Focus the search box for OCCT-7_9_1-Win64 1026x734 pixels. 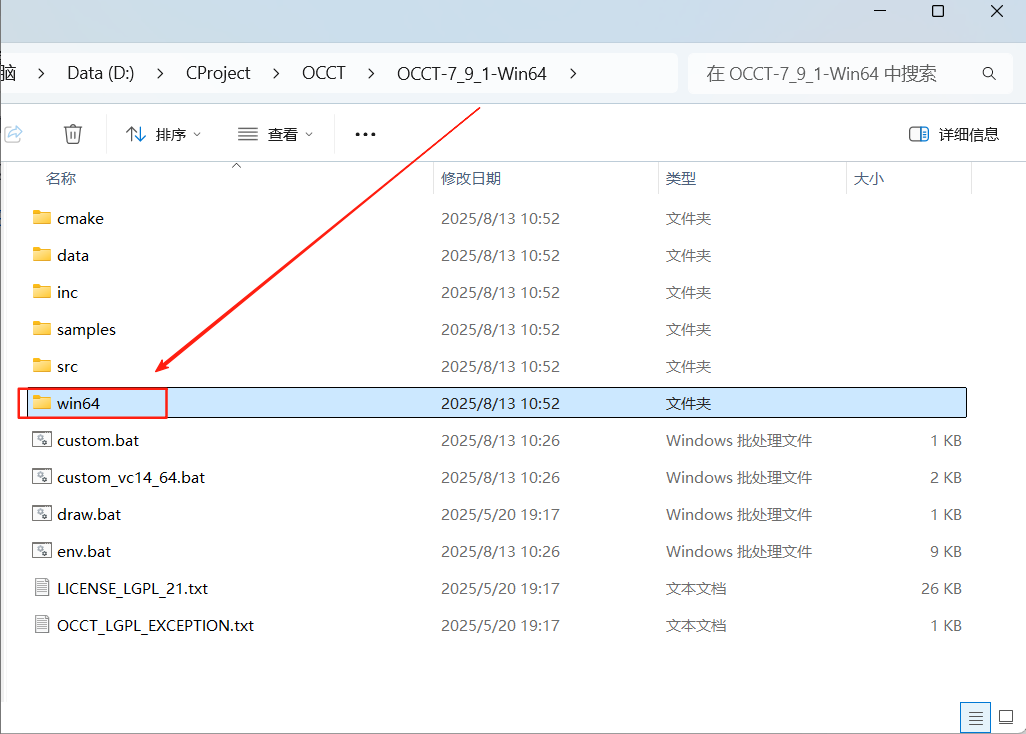(849, 74)
